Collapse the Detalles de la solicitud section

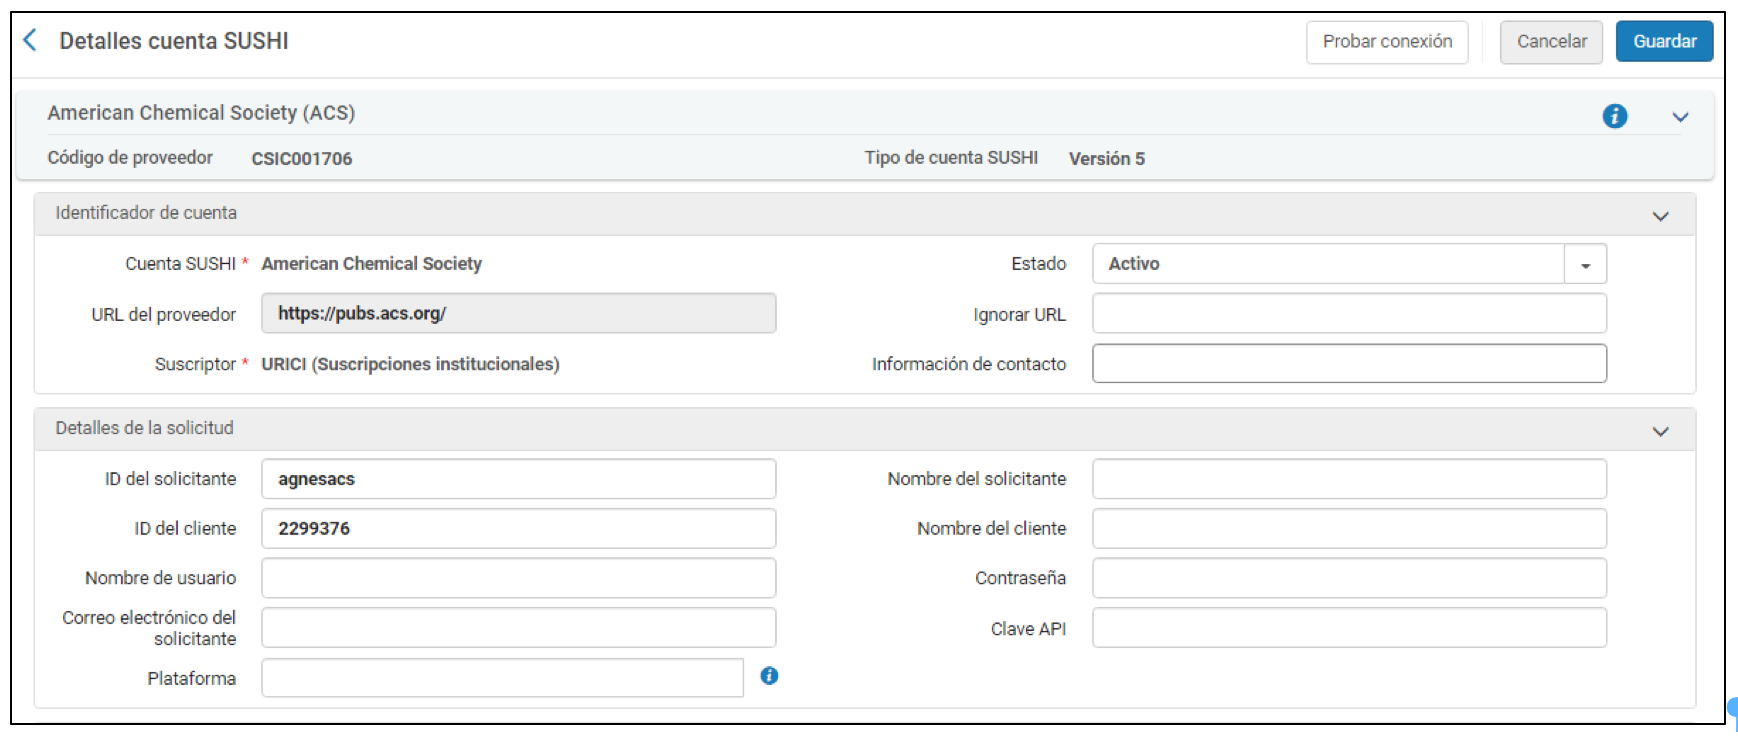(x=1660, y=431)
